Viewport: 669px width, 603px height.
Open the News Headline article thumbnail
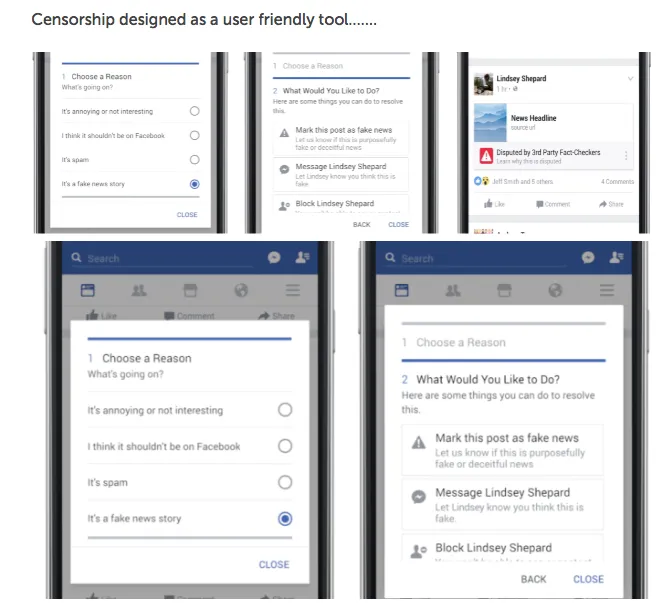490,122
